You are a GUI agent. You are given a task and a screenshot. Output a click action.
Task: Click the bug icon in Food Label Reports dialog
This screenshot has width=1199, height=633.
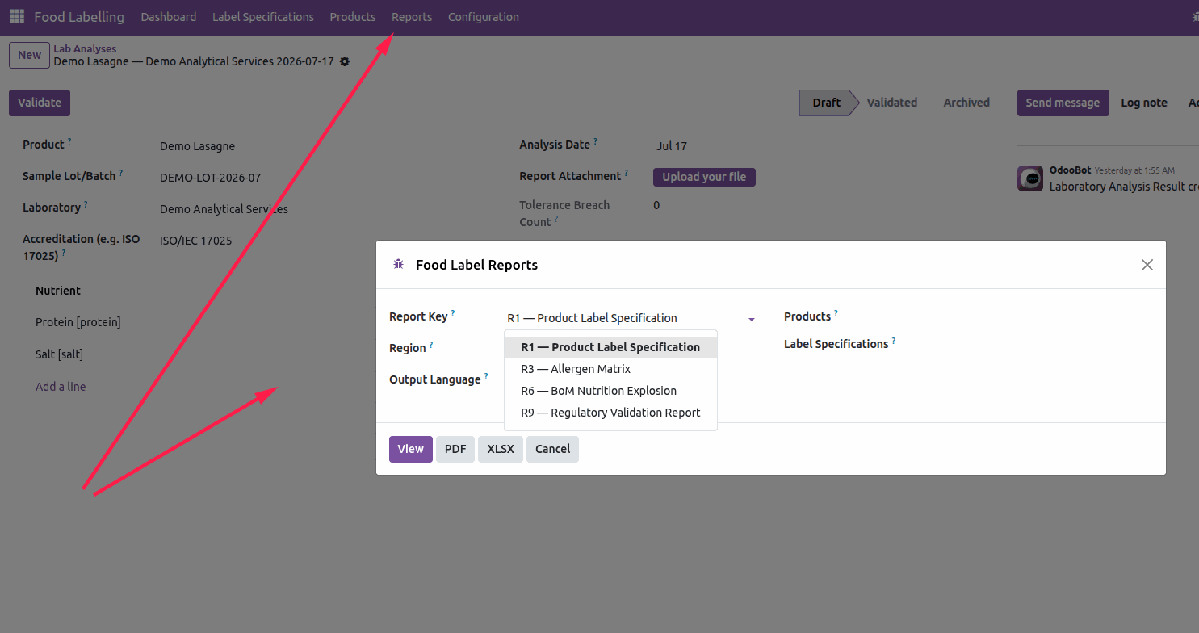pyautogui.click(x=398, y=265)
